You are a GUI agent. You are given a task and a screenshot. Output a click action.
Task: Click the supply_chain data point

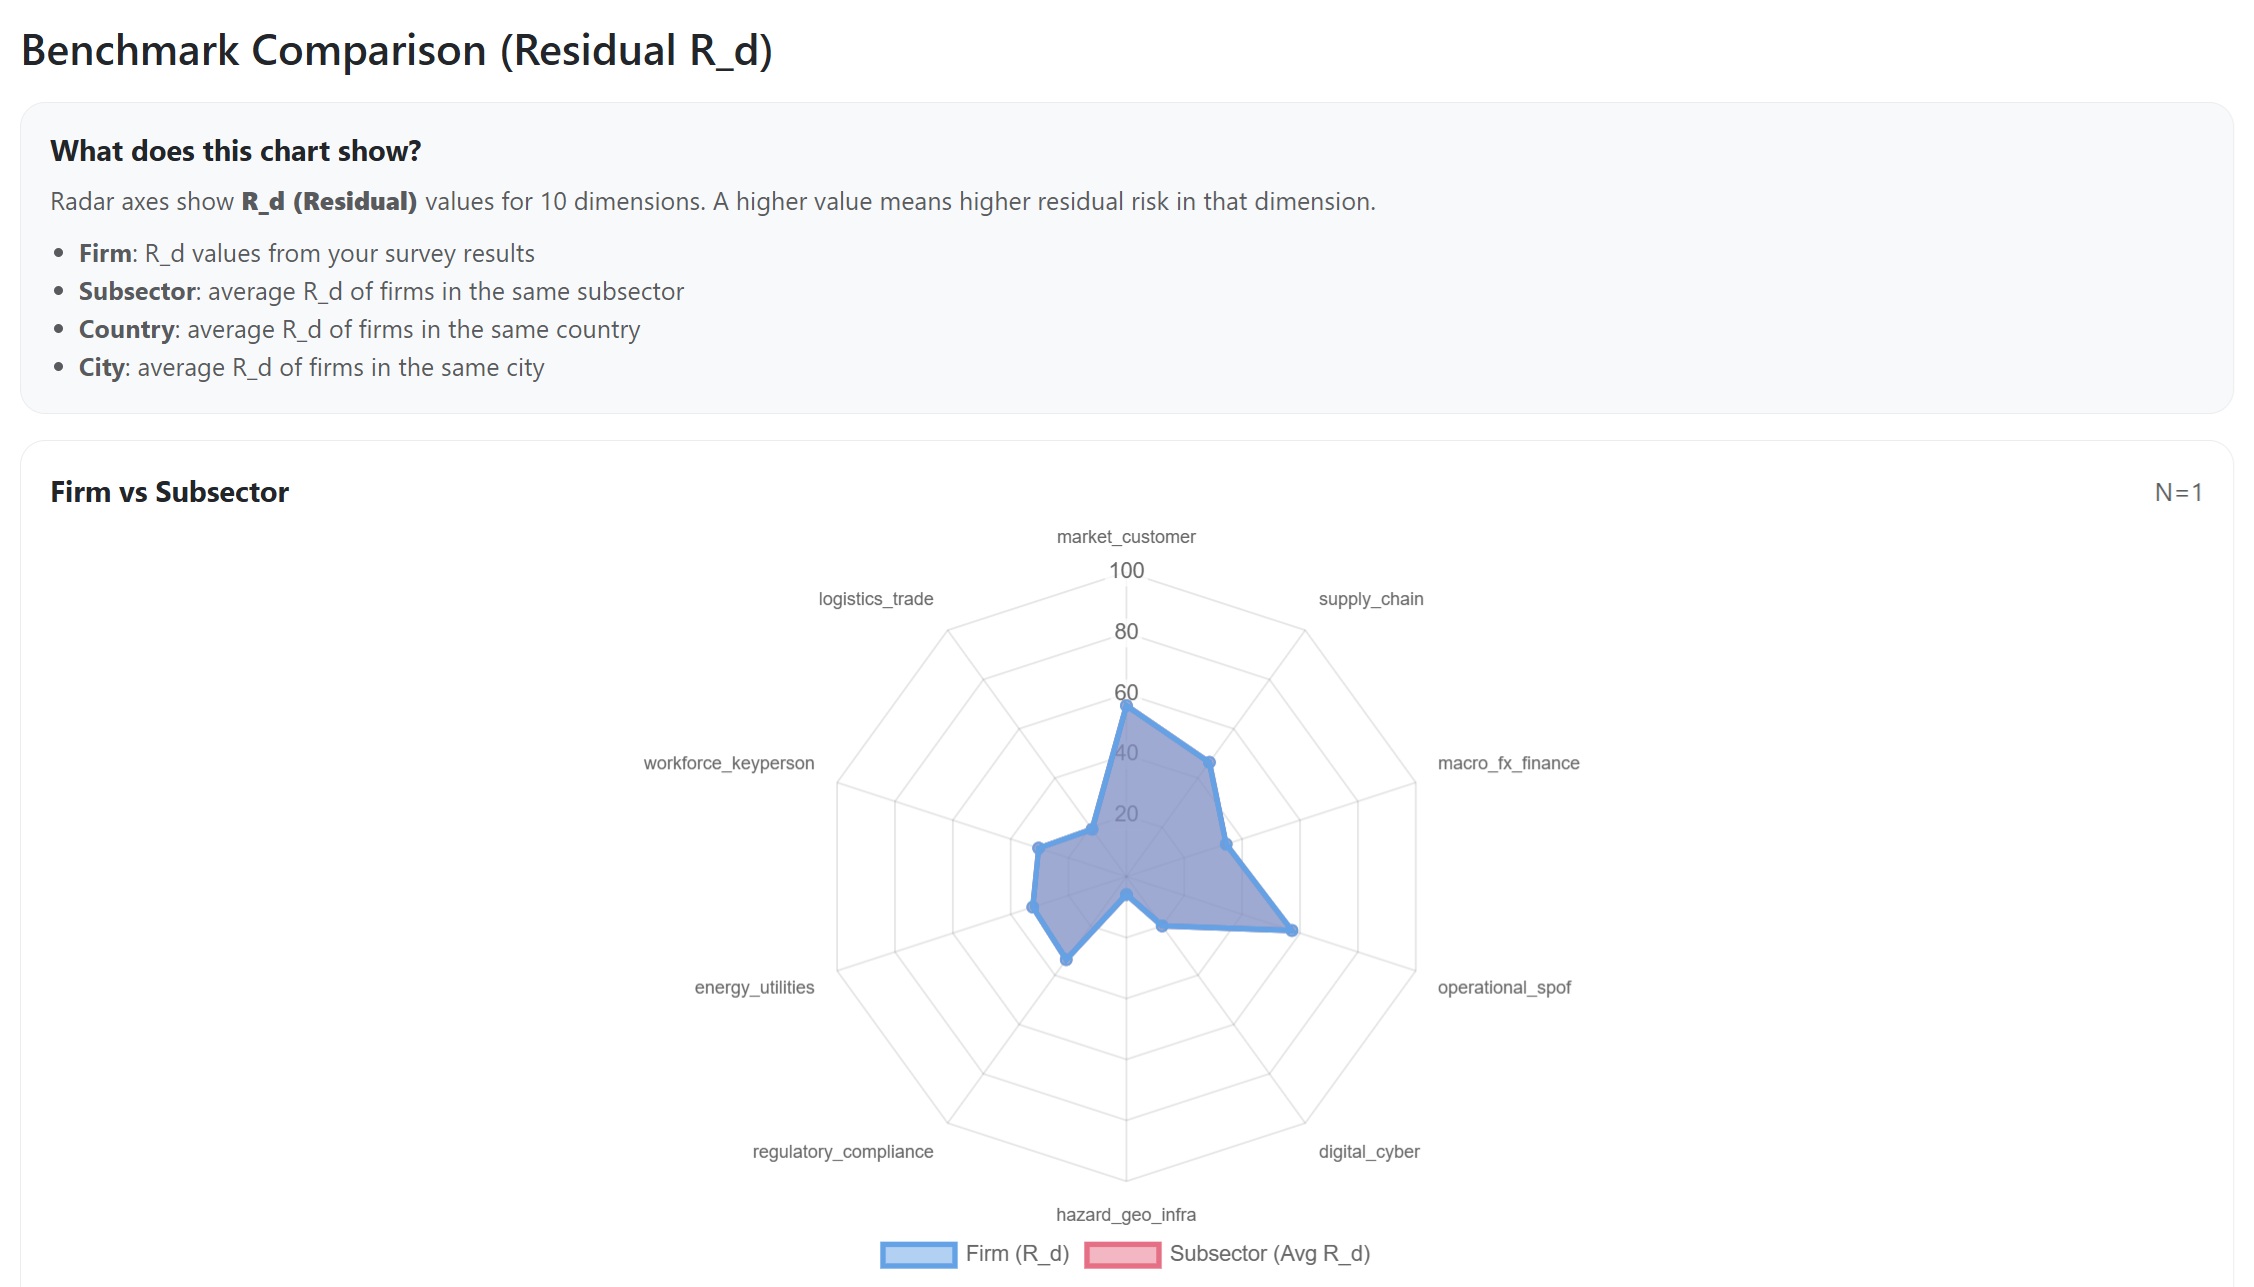[1209, 763]
